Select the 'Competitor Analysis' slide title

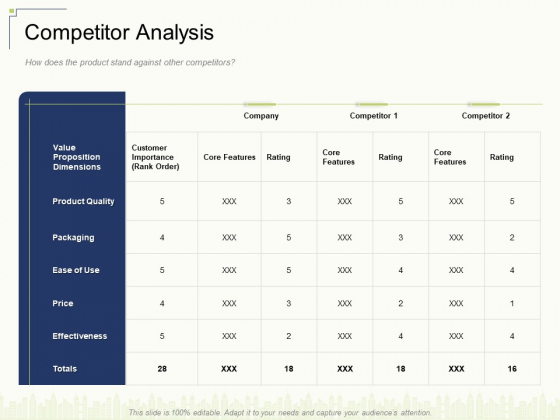(x=119, y=32)
